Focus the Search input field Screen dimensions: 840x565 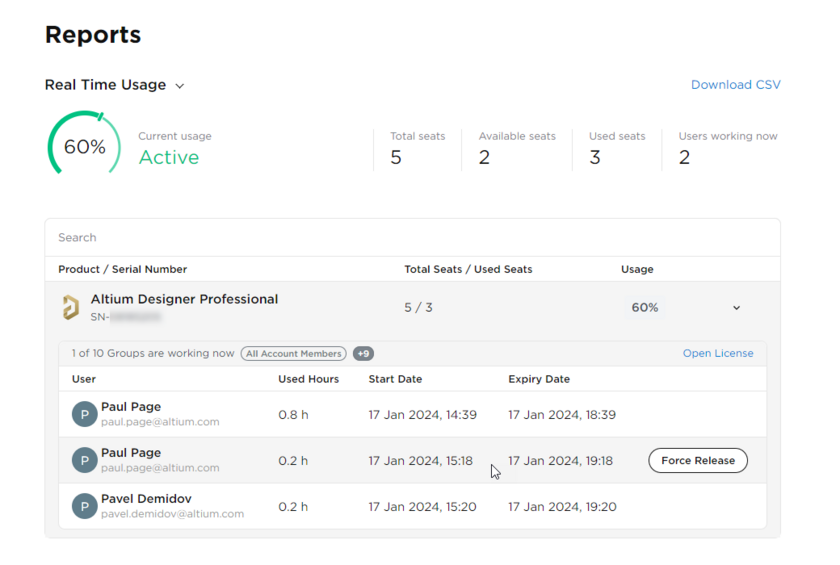(x=412, y=237)
